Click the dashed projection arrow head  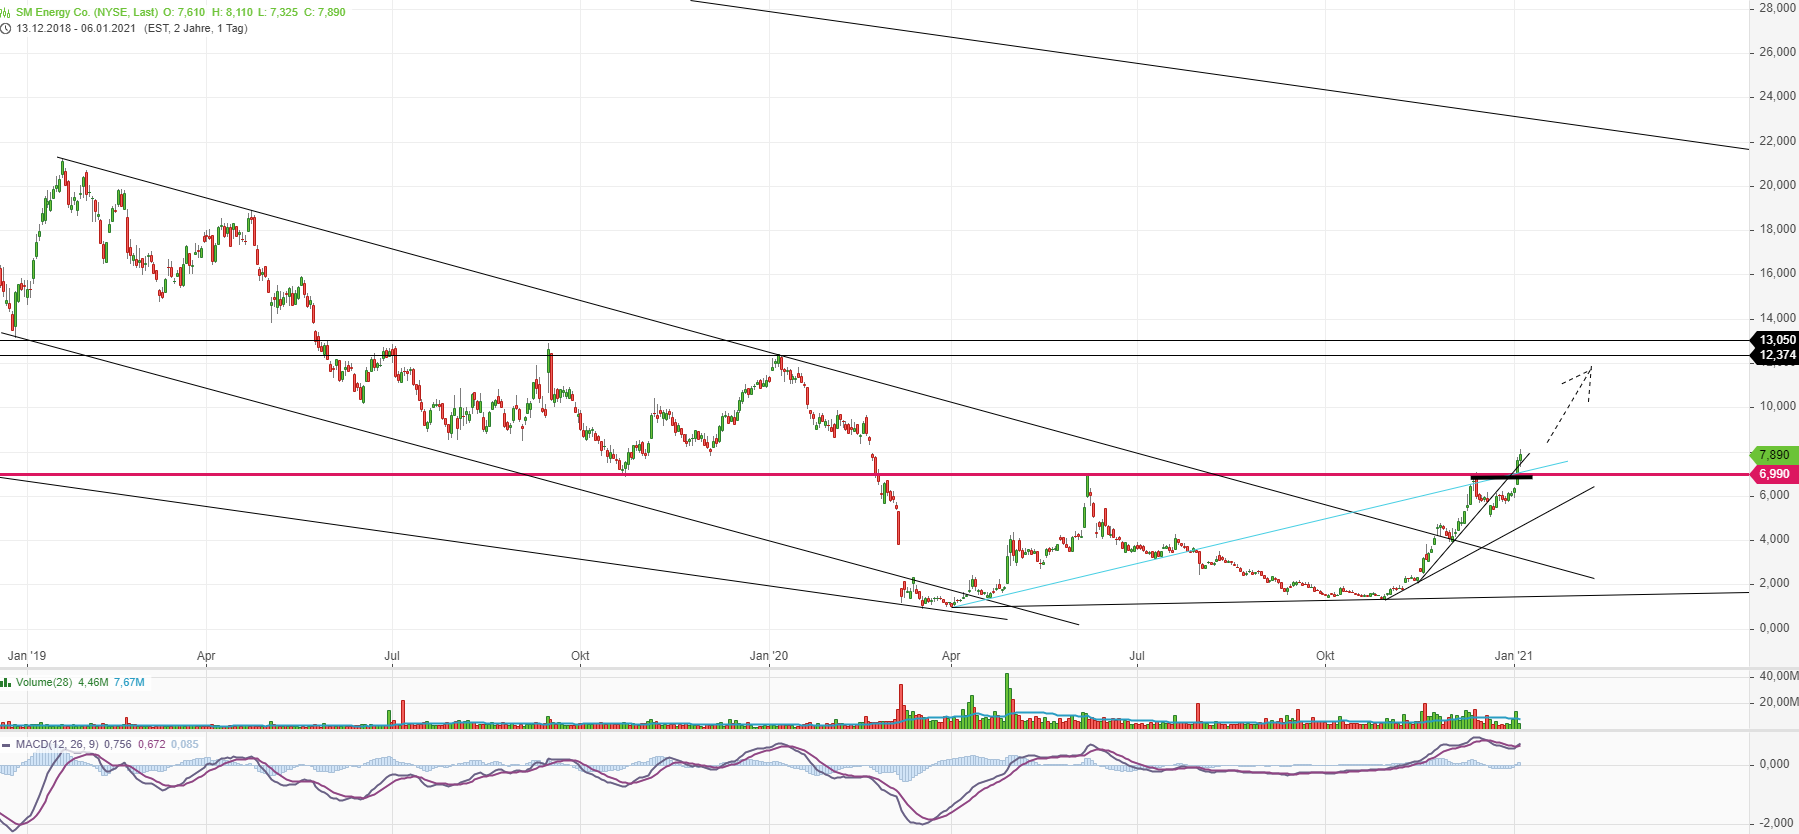pyautogui.click(x=1587, y=372)
